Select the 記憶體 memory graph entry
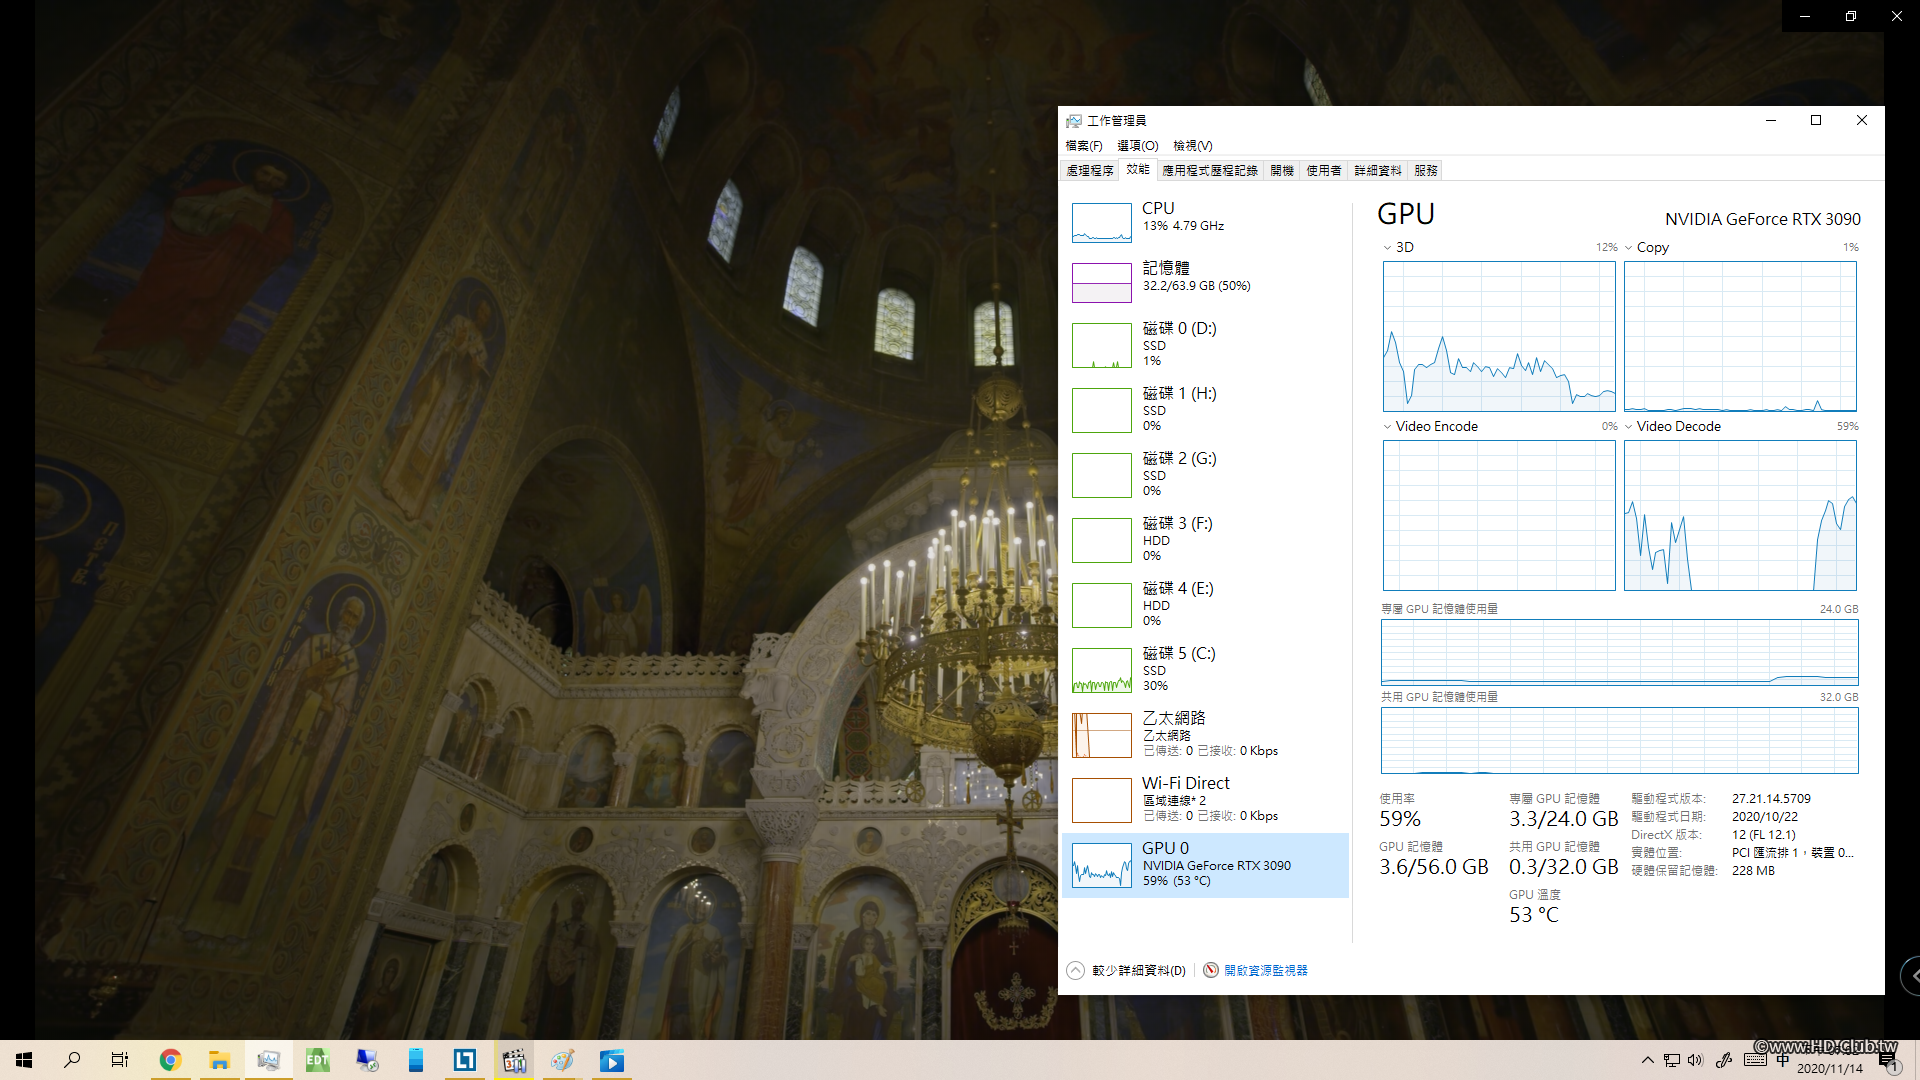Image resolution: width=1920 pixels, height=1080 pixels. click(1101, 283)
